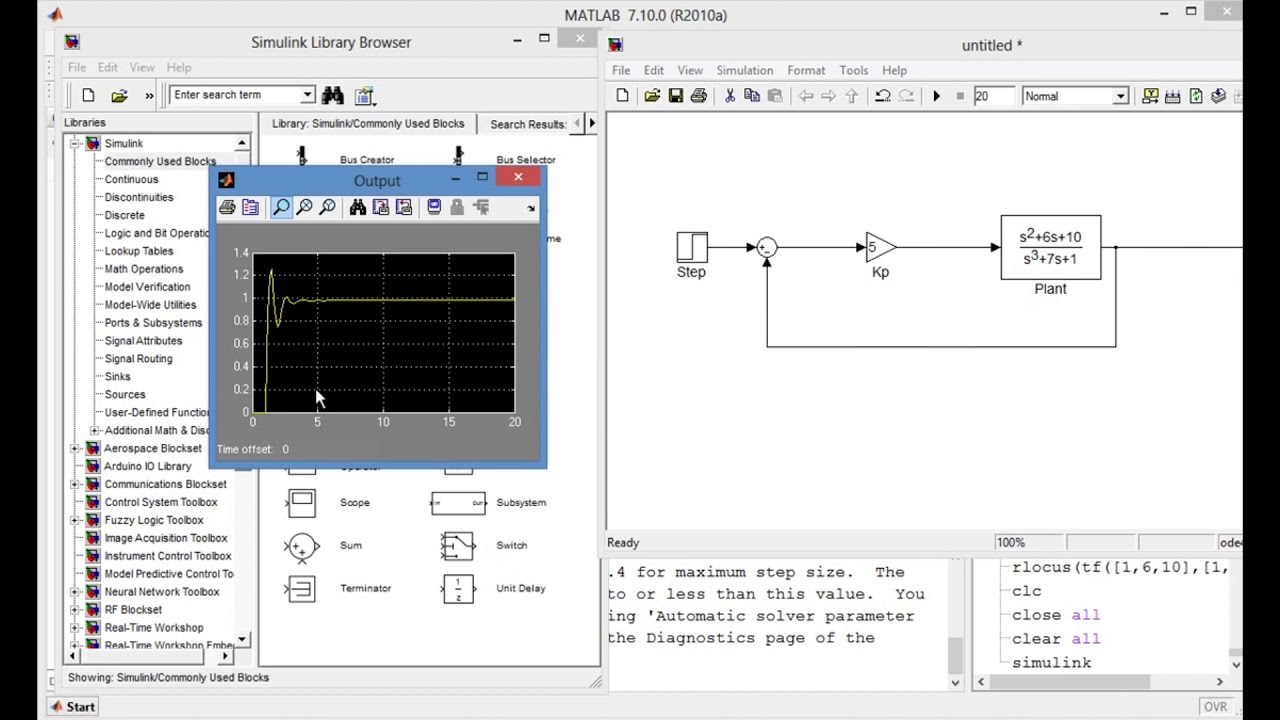
Task: Restore saved axes settings in scope
Action: coord(403,207)
